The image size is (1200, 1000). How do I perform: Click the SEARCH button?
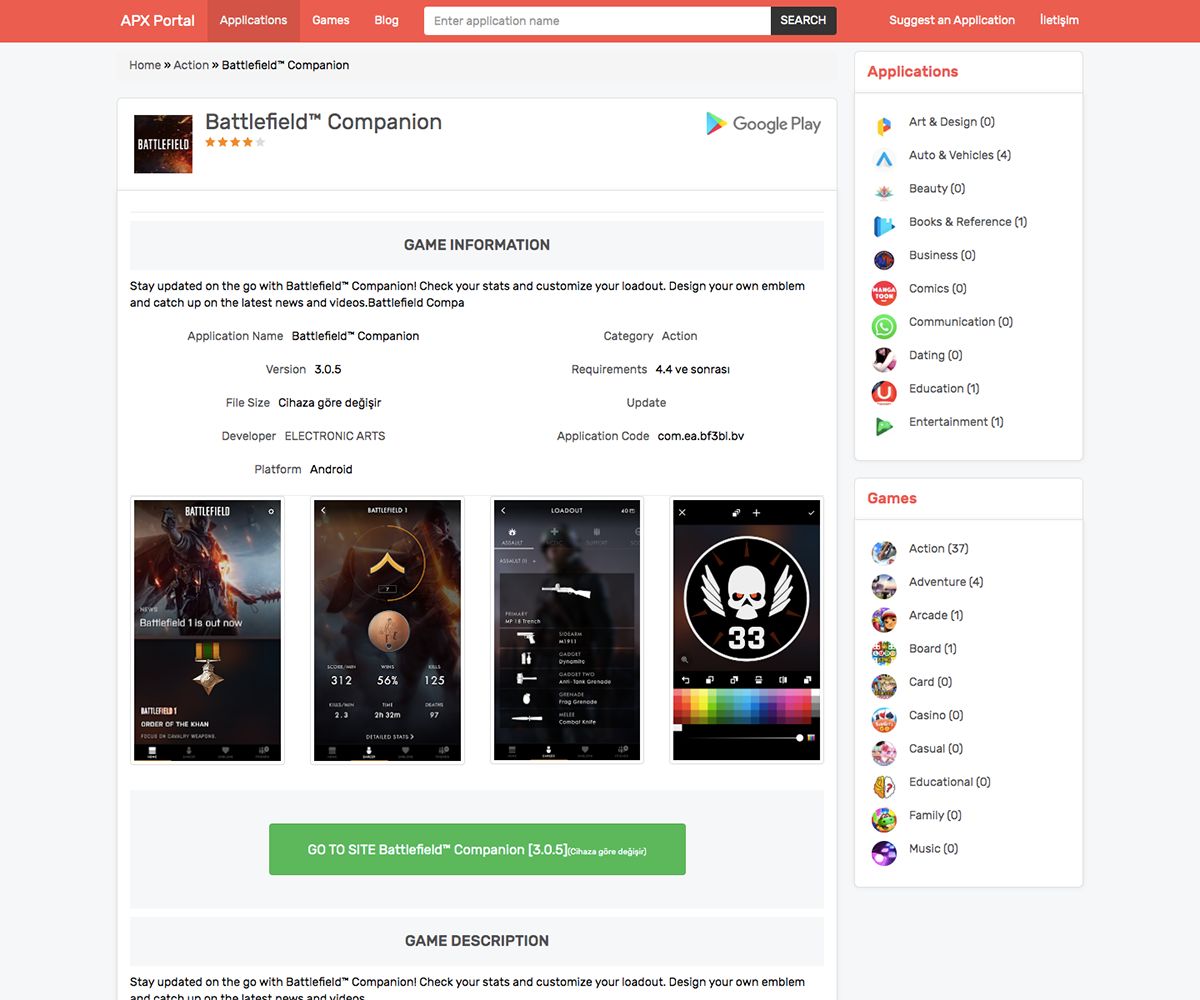click(803, 20)
